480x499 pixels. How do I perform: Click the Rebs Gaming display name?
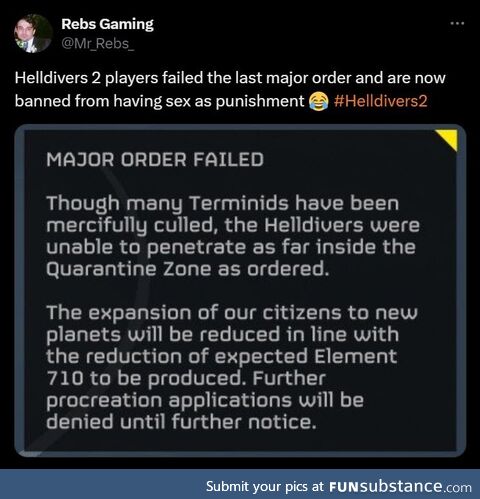[107, 24]
